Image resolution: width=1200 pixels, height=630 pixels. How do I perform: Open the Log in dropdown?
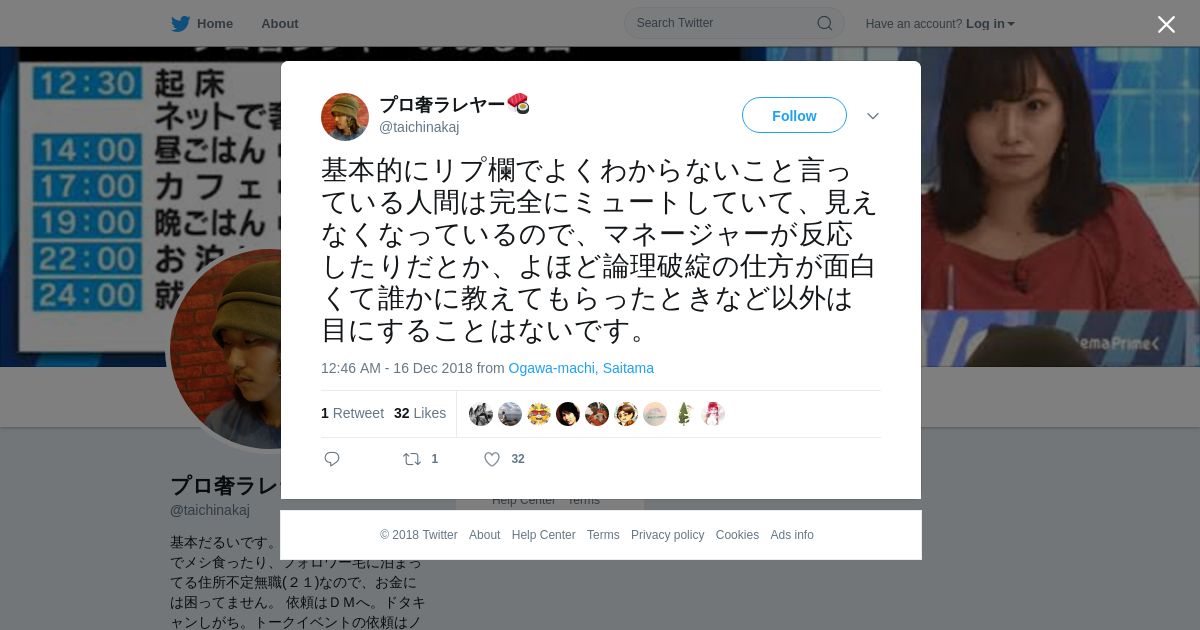[990, 23]
